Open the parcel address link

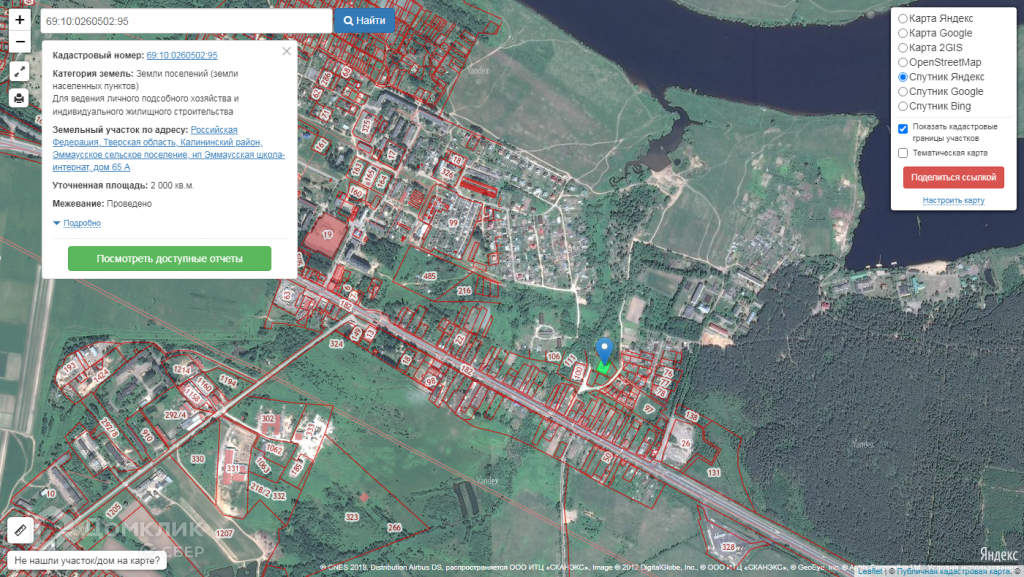pyautogui.click(x=169, y=148)
